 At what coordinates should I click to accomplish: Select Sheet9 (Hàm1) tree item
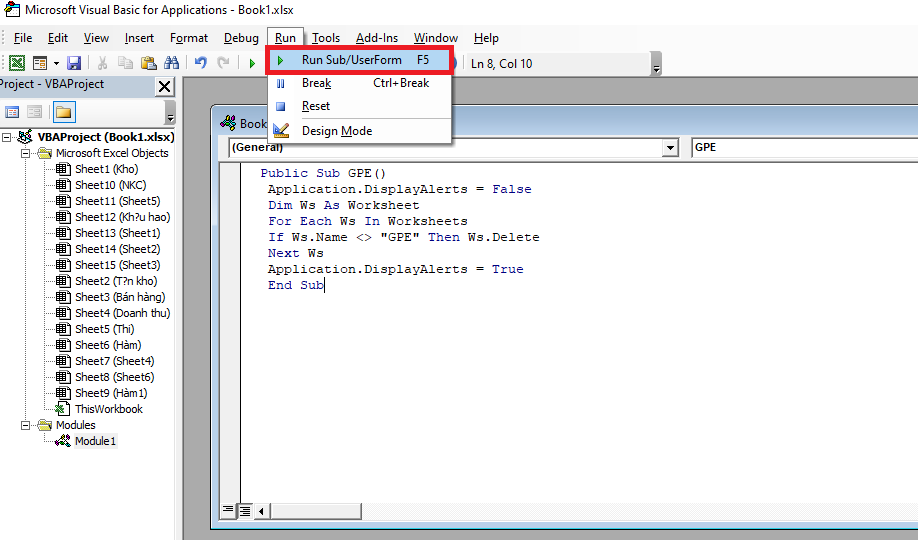(111, 394)
